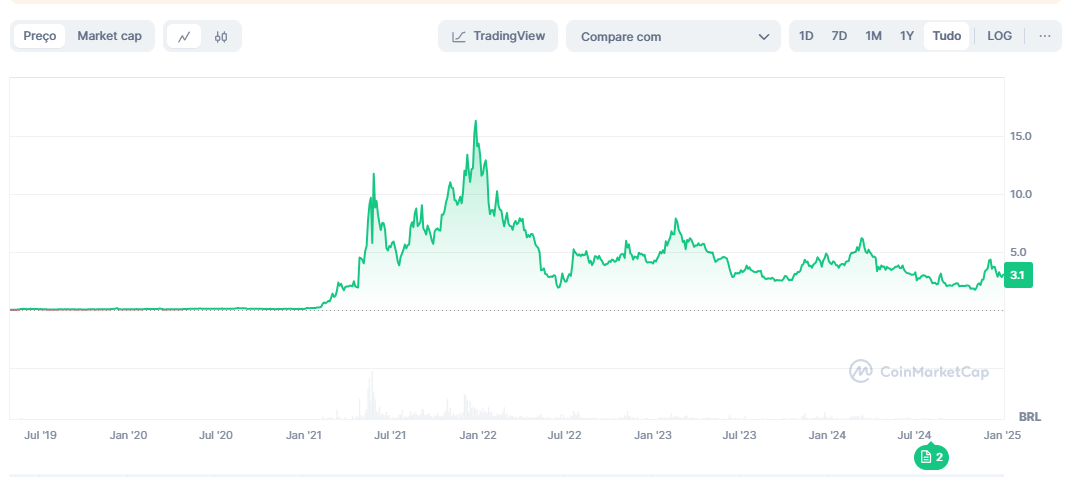Click the green news events marker
This screenshot has width=1075, height=477.
tap(931, 457)
